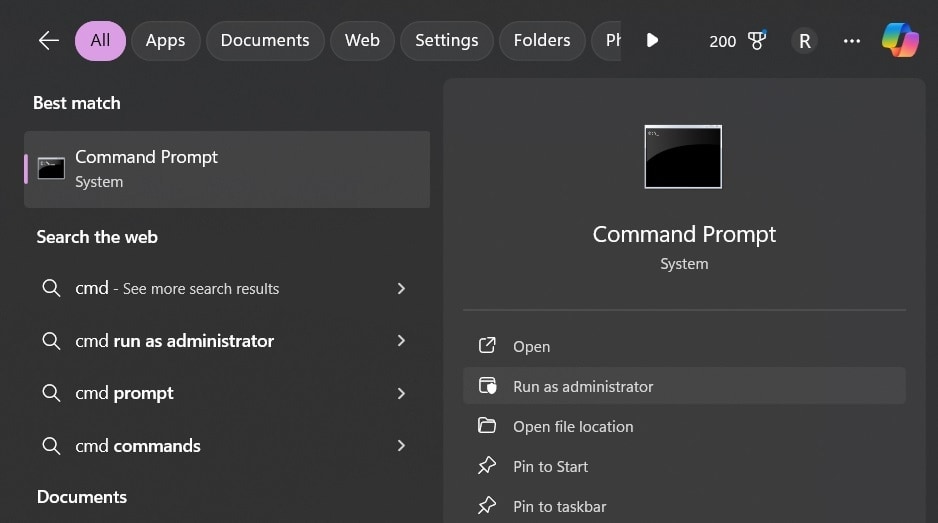Open the Command Prompt best match result
This screenshot has height=523, width=938.
227,169
